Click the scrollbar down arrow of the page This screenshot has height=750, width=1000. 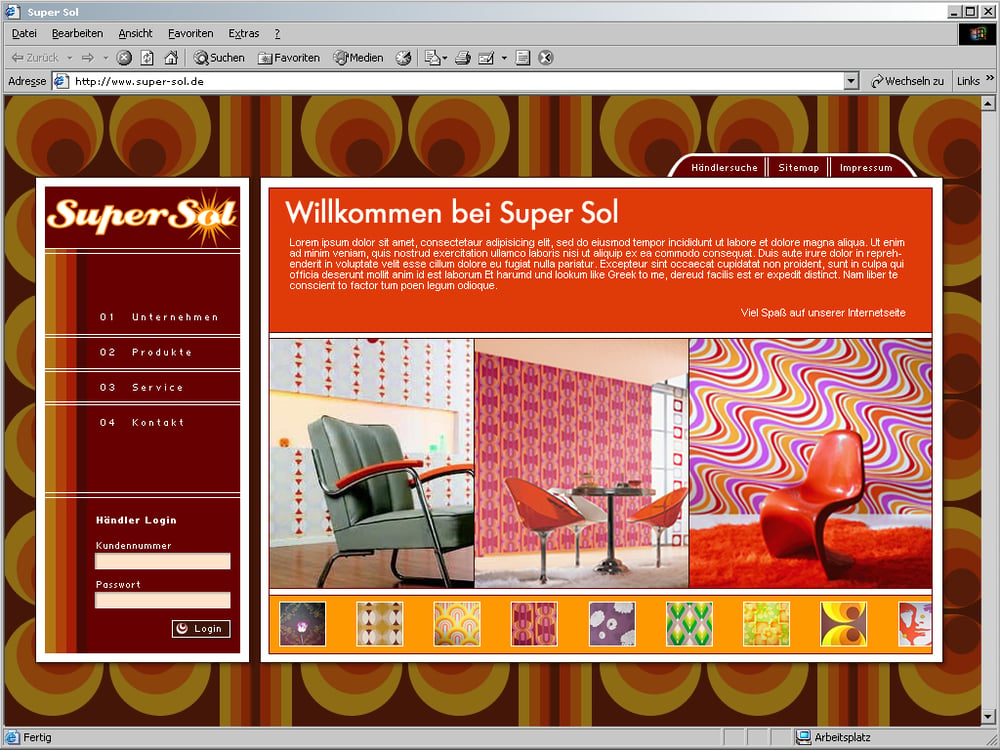tap(988, 717)
